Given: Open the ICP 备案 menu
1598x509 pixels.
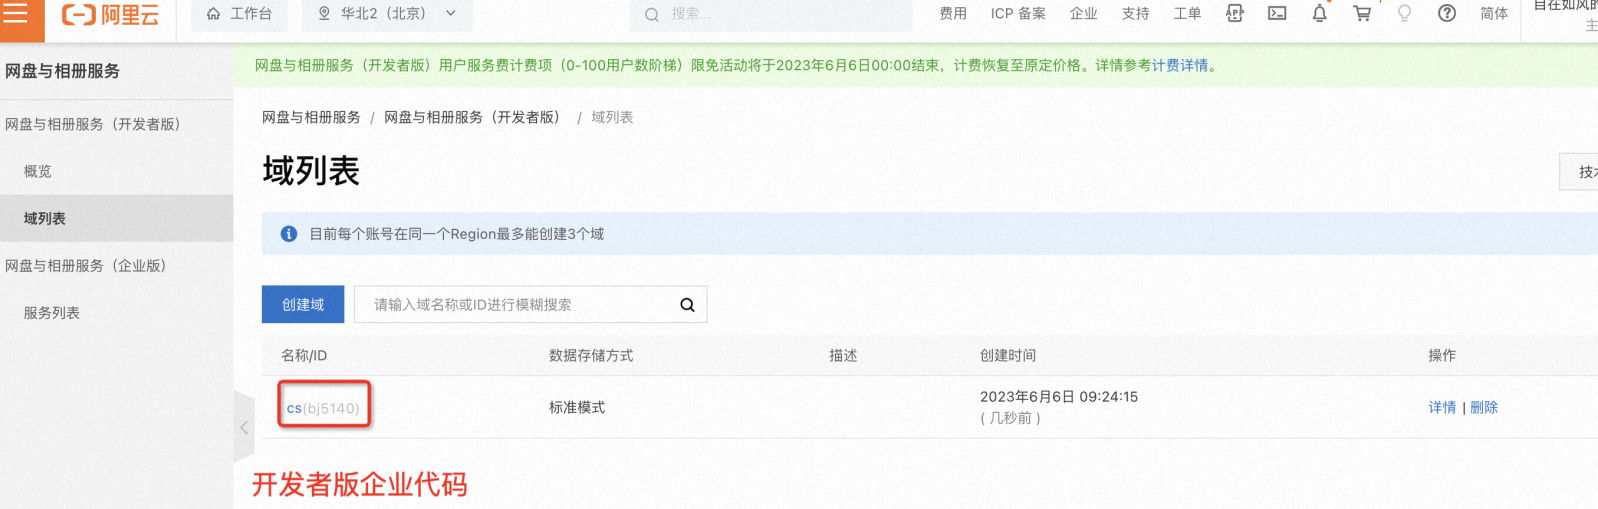Looking at the screenshot, I should (1018, 14).
